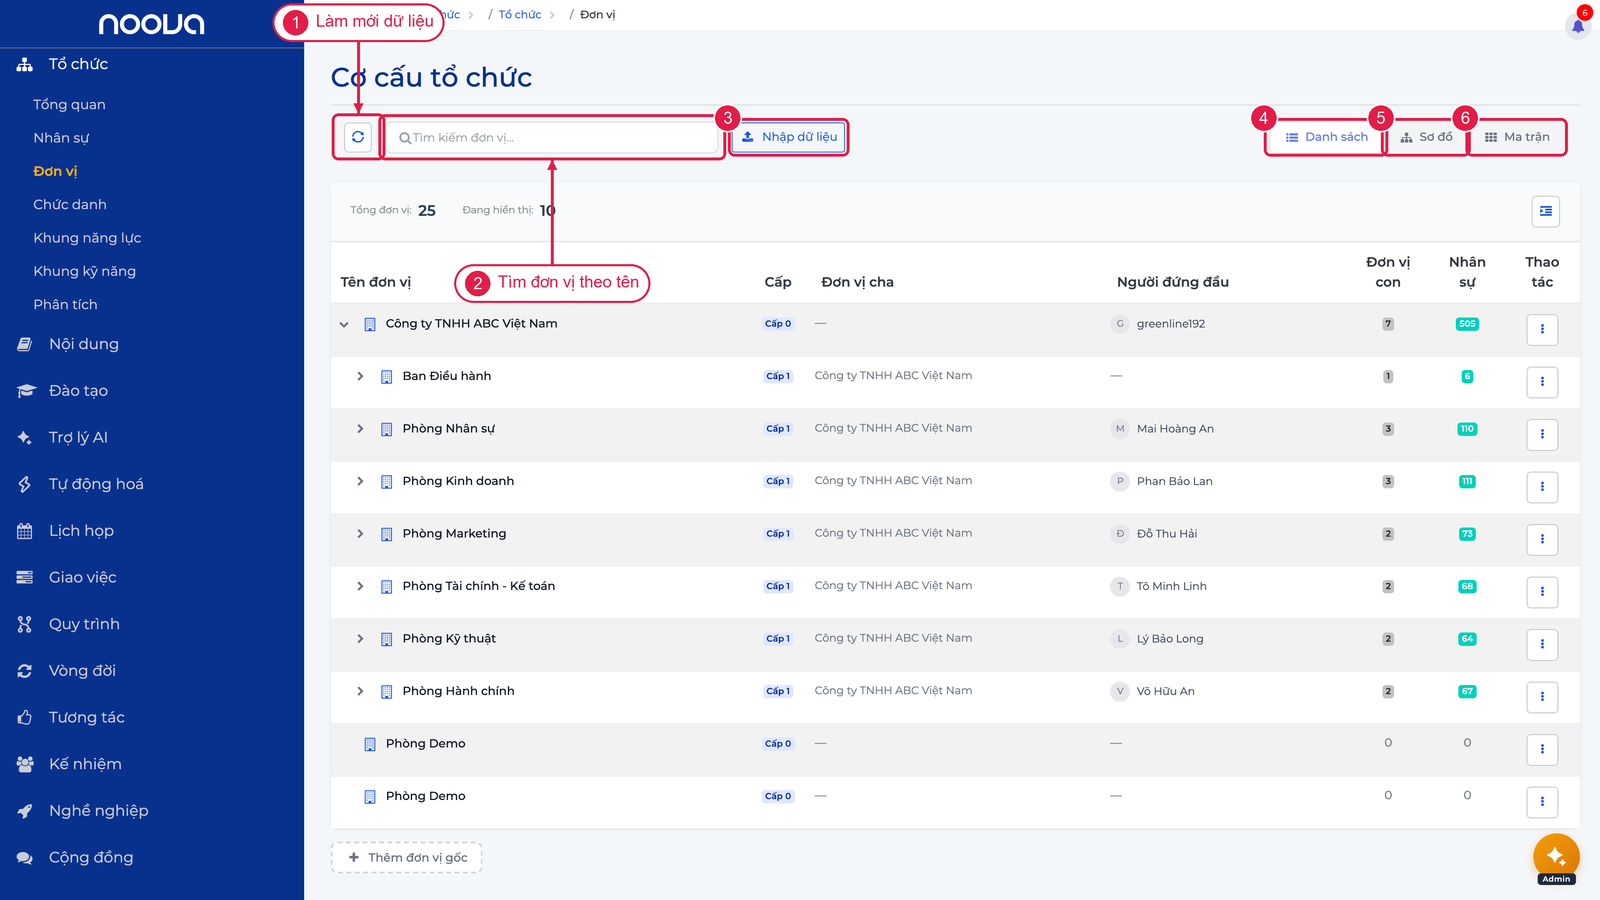Open actions menu for Phòng Hành chính
This screenshot has width=1600, height=900.
(x=1542, y=696)
